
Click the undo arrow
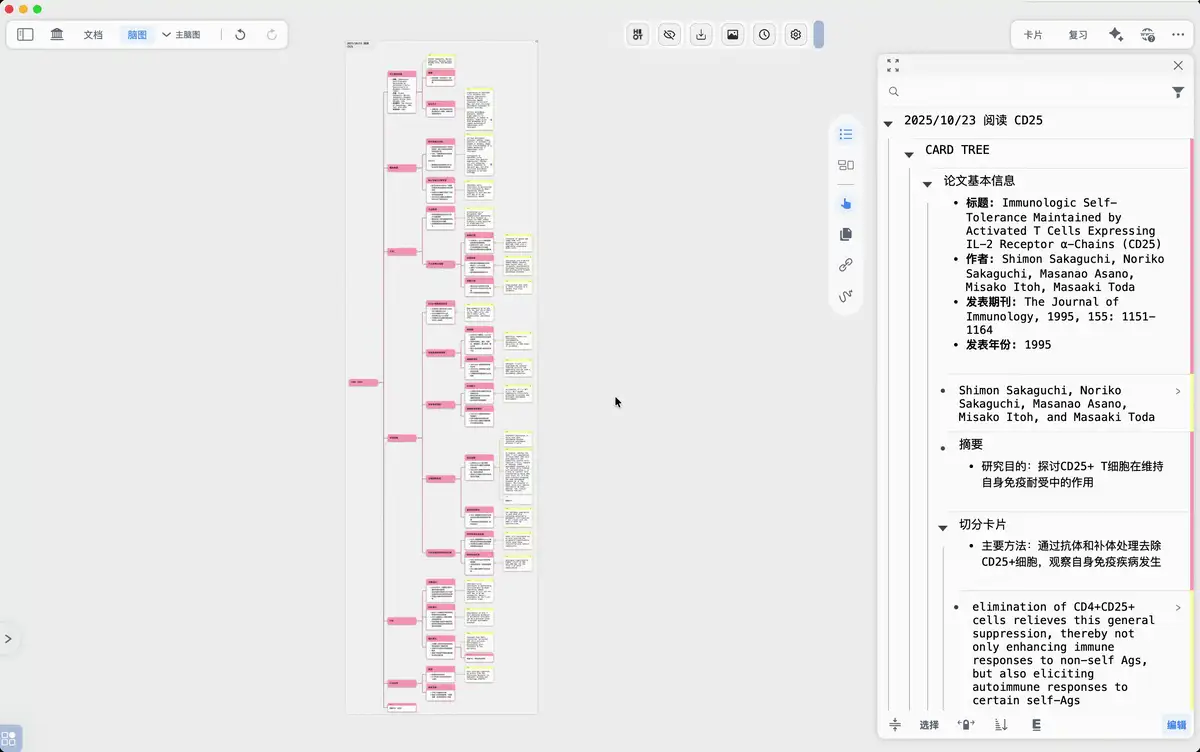(240, 34)
